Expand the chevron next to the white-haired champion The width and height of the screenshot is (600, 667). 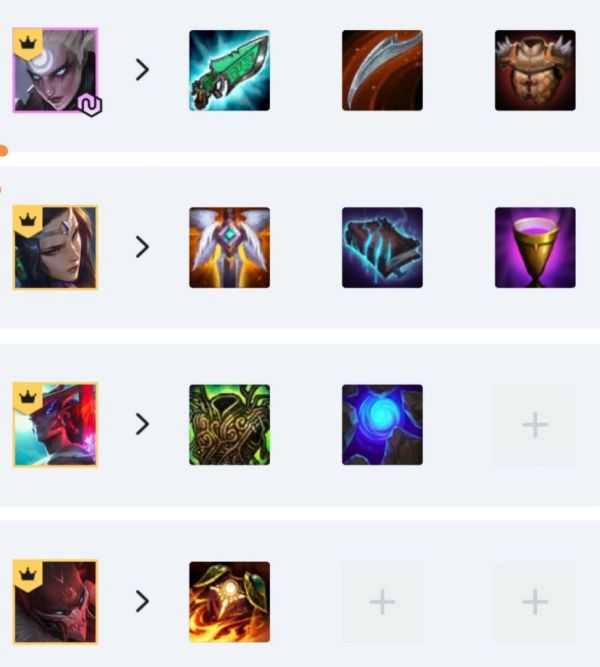click(142, 70)
